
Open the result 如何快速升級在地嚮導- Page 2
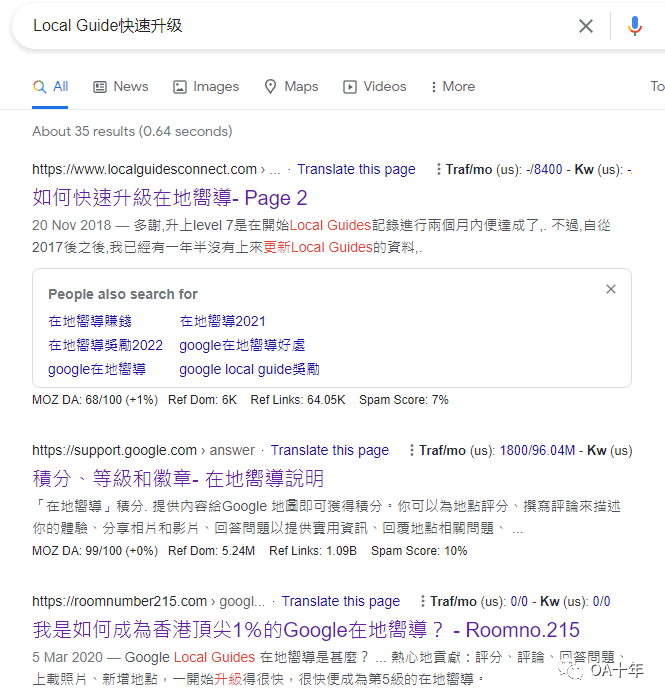[170, 198]
